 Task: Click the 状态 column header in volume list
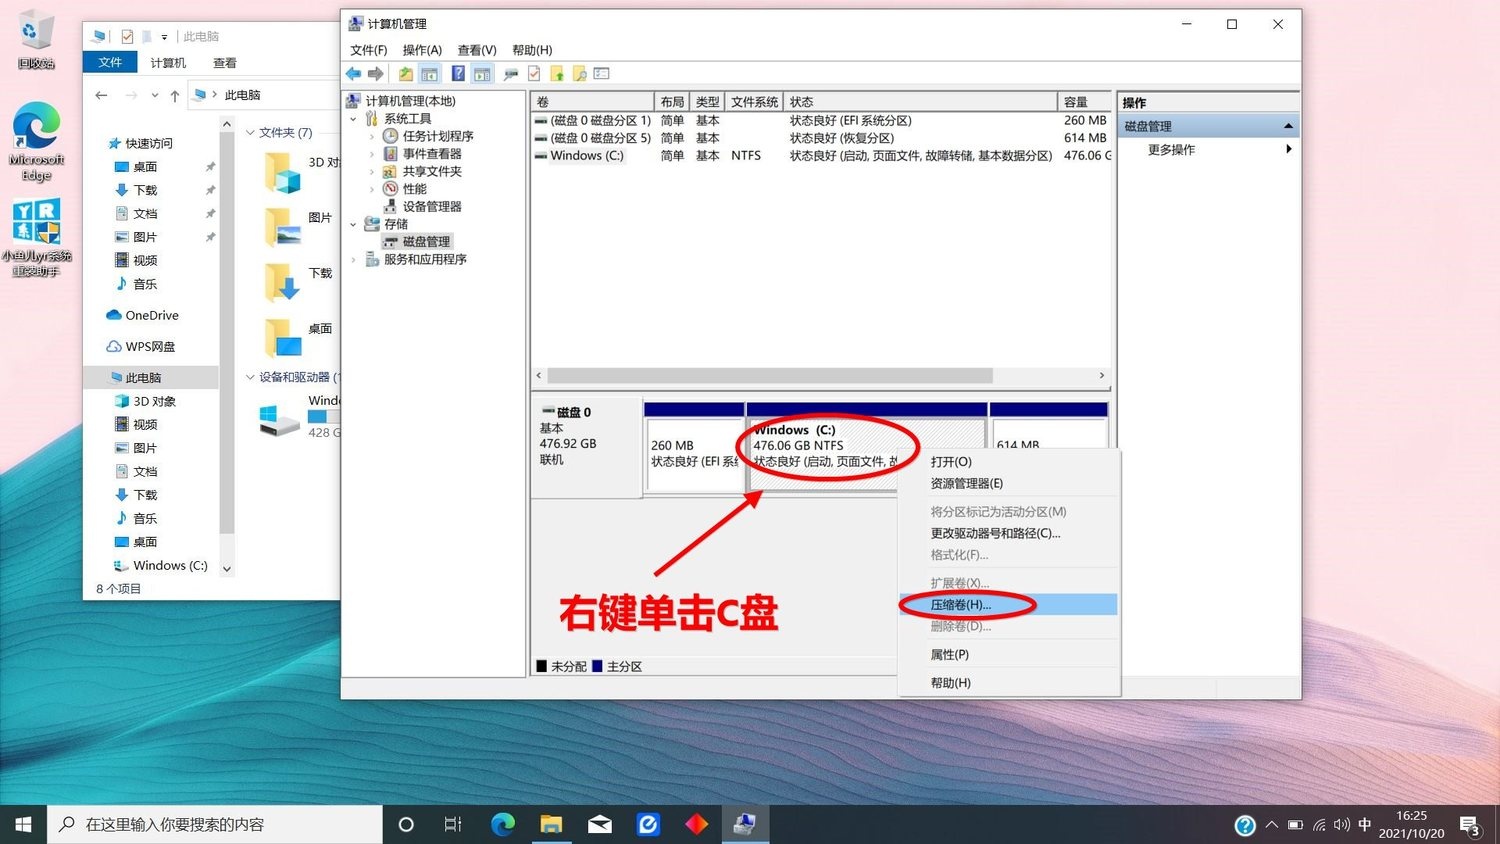[920, 102]
